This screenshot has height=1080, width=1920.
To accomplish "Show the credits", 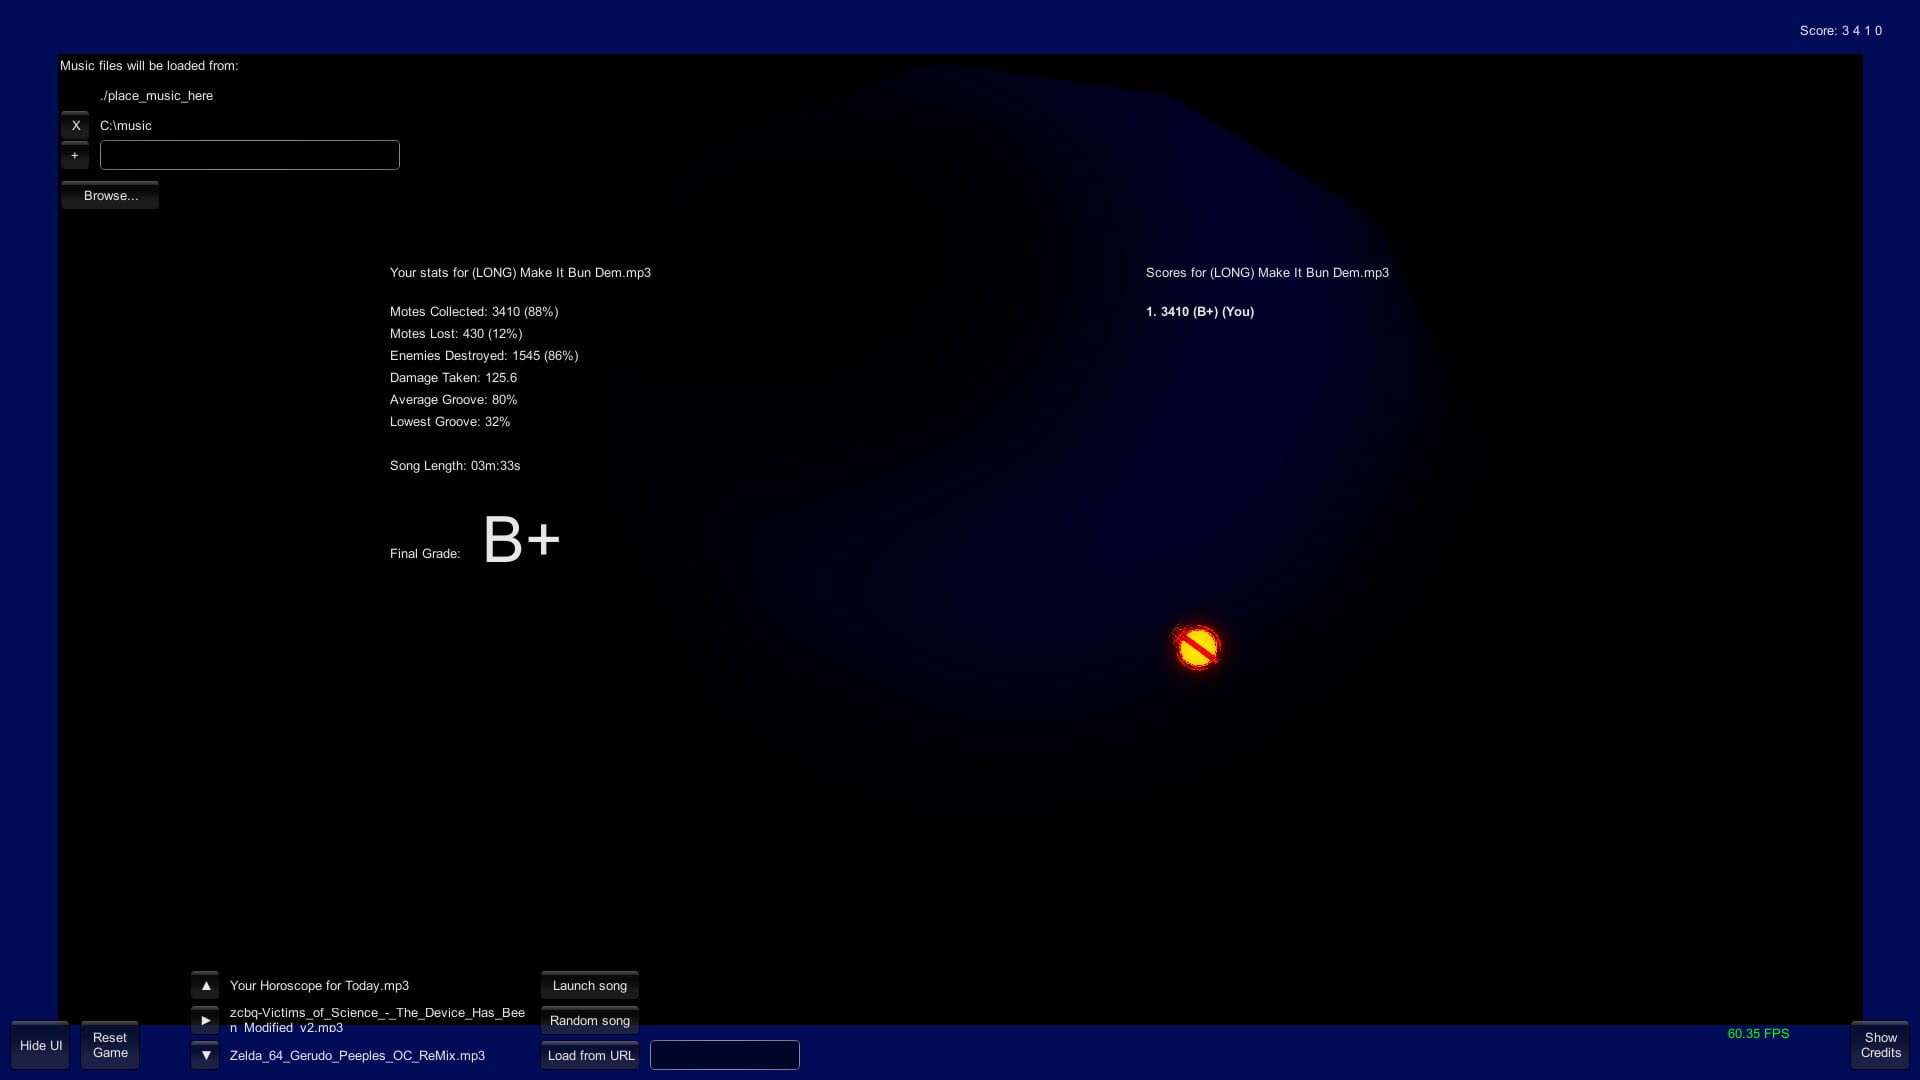I will (x=1879, y=1045).
